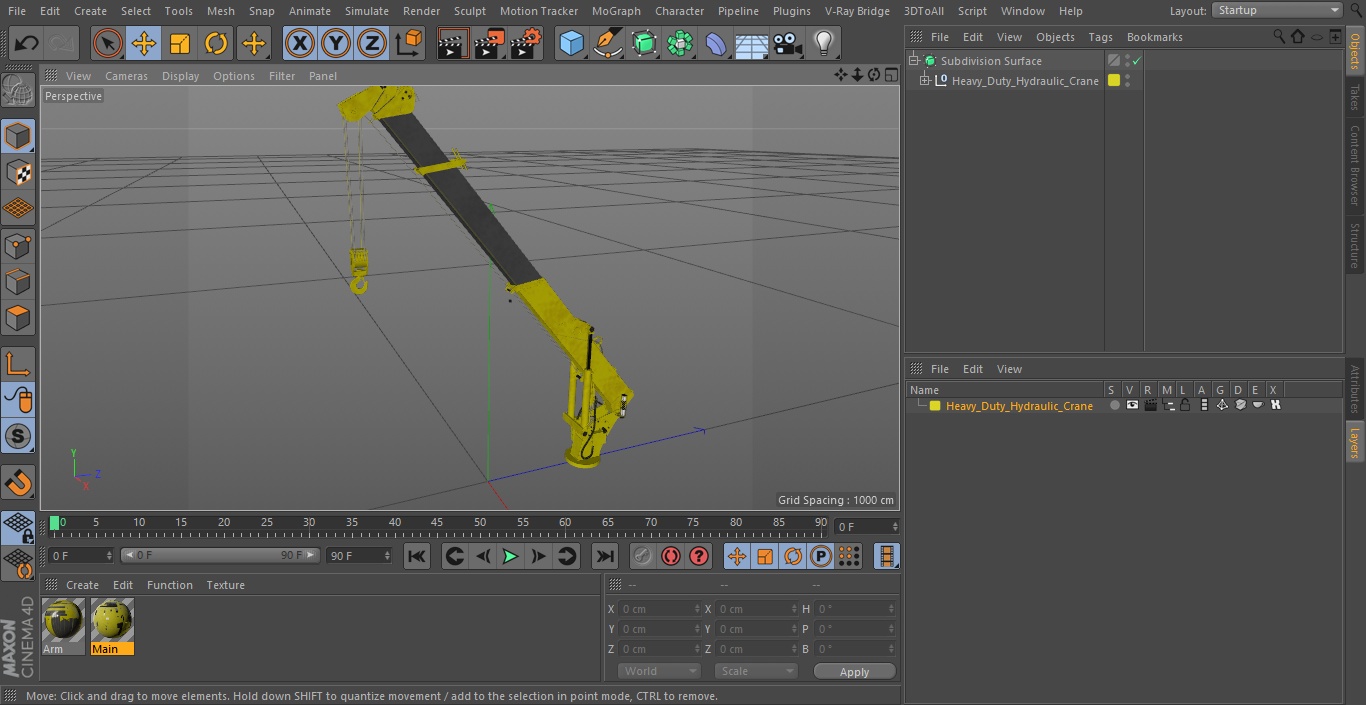
Task: Open Edit Render Settings icon
Action: [x=525, y=43]
